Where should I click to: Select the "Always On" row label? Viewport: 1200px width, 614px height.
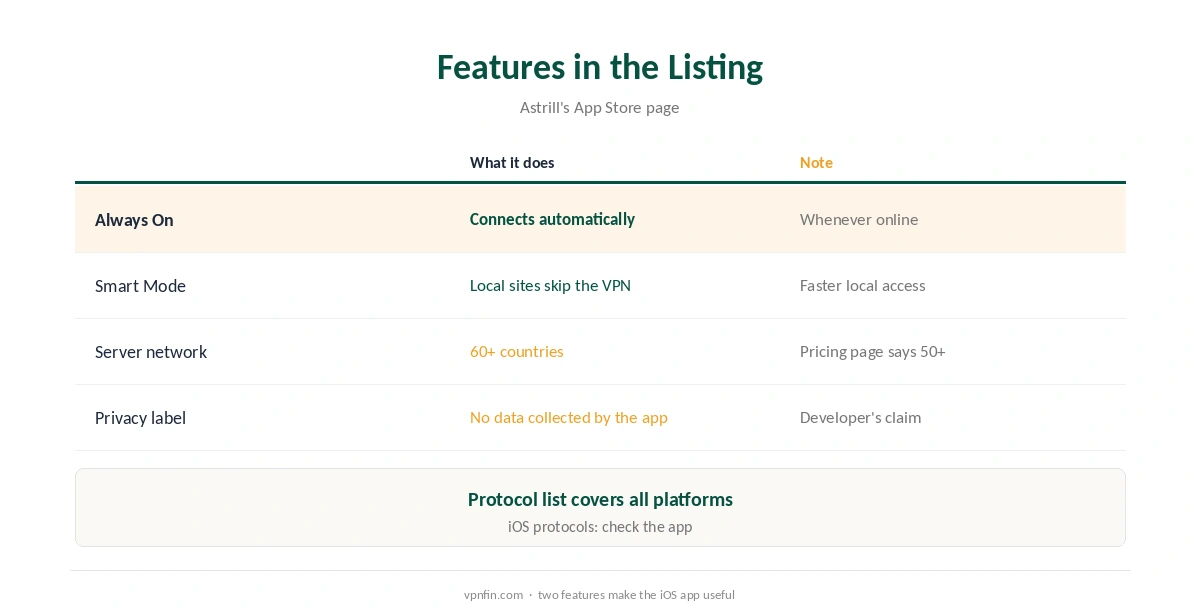pyautogui.click(x=134, y=220)
